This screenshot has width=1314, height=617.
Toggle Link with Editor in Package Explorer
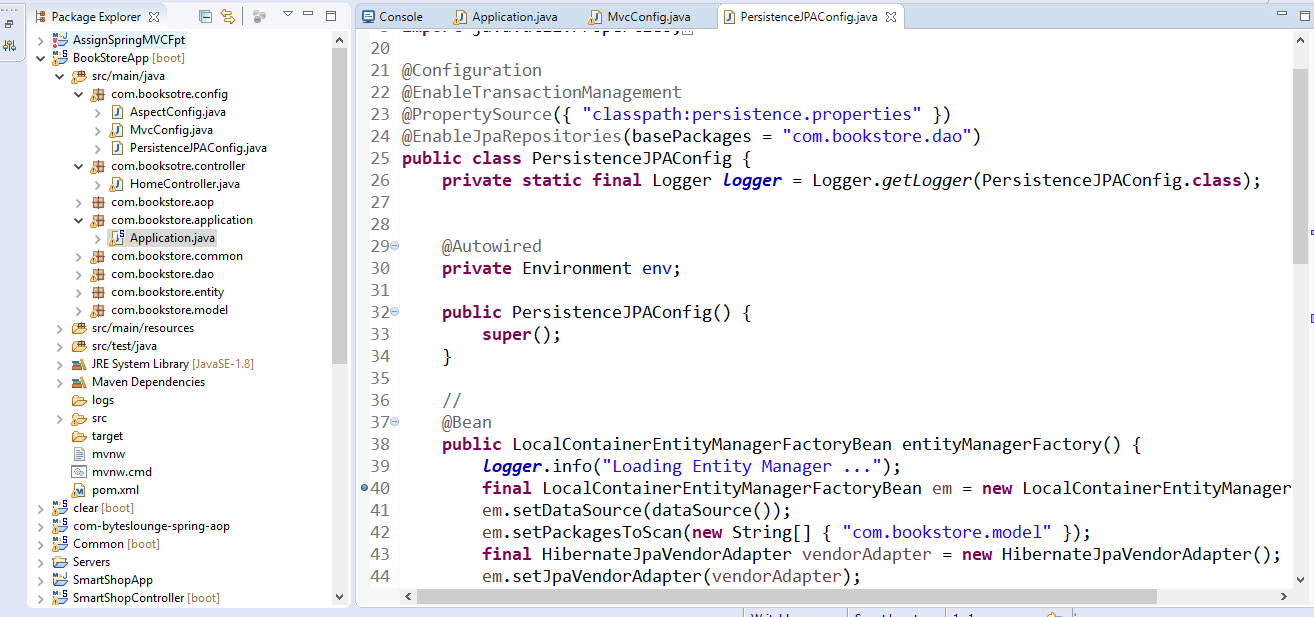tap(228, 16)
